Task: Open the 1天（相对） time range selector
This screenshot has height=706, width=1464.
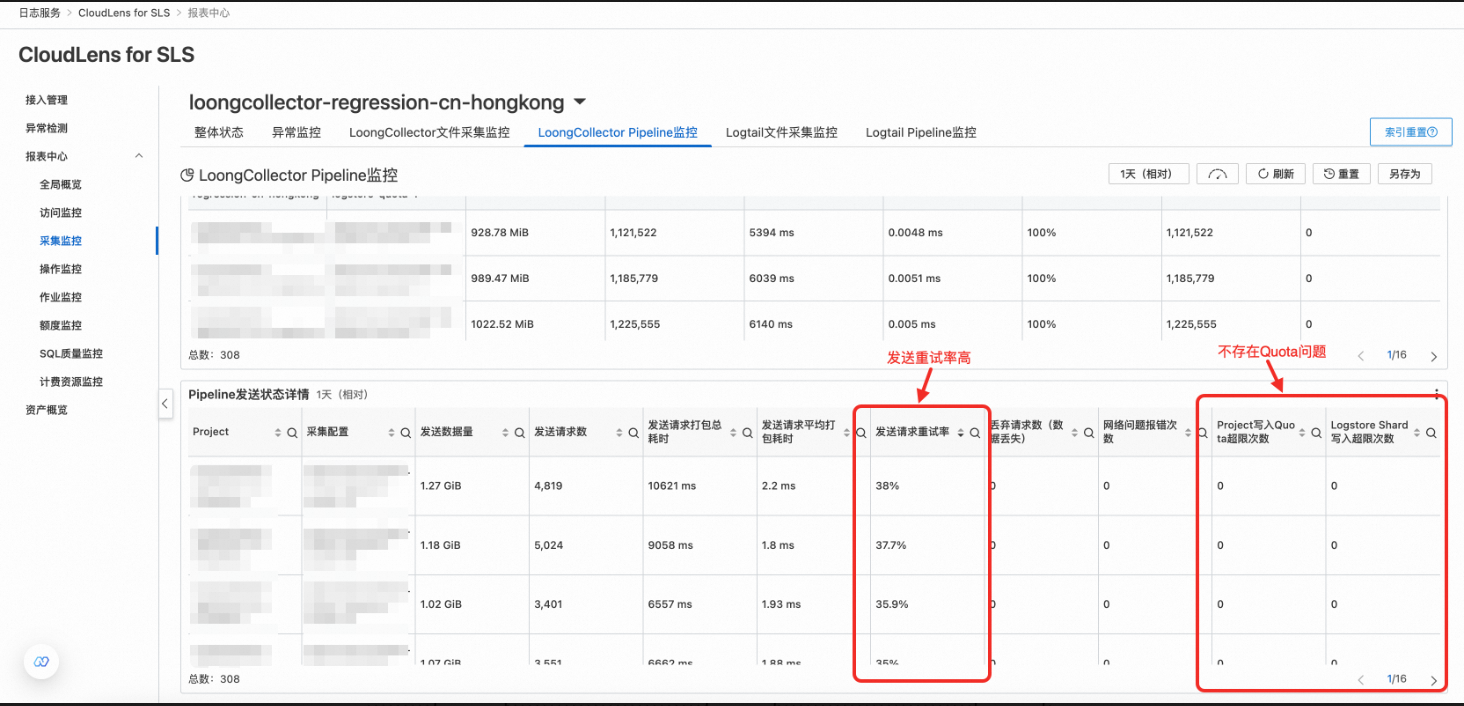Action: point(1148,174)
